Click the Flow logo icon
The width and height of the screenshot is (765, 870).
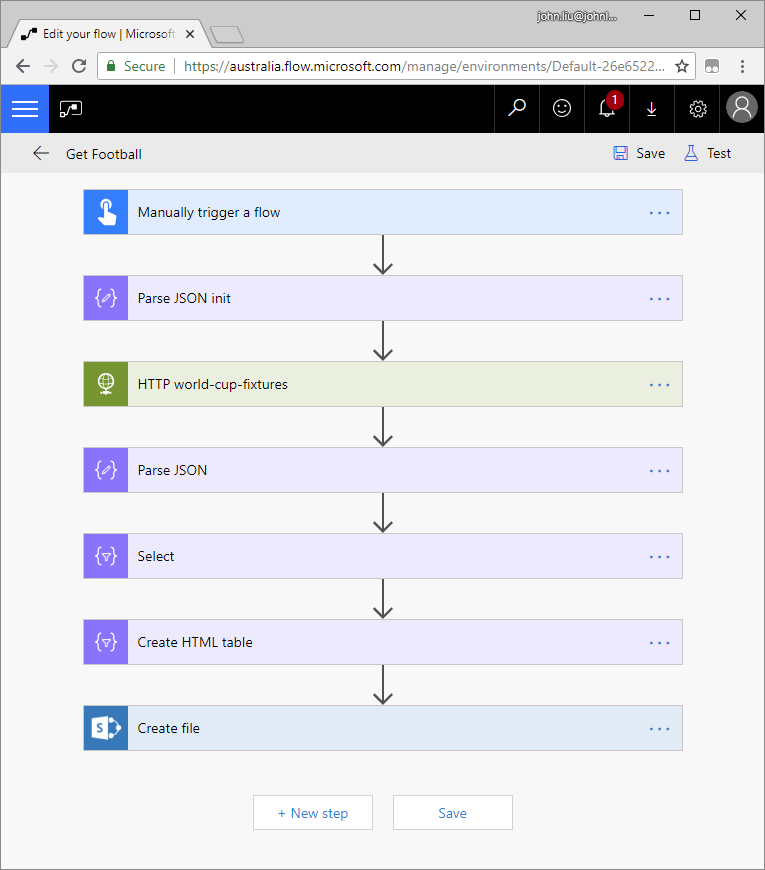point(71,109)
